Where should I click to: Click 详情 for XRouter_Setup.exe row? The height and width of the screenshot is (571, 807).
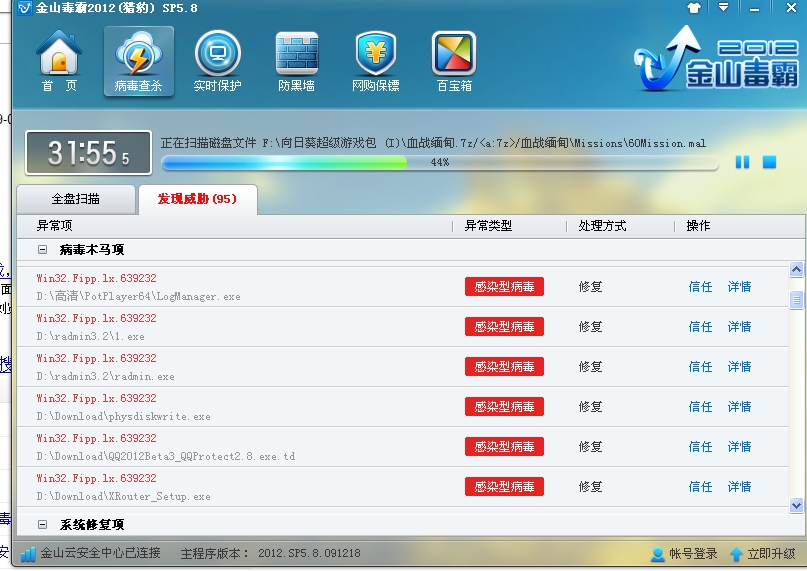click(x=740, y=487)
